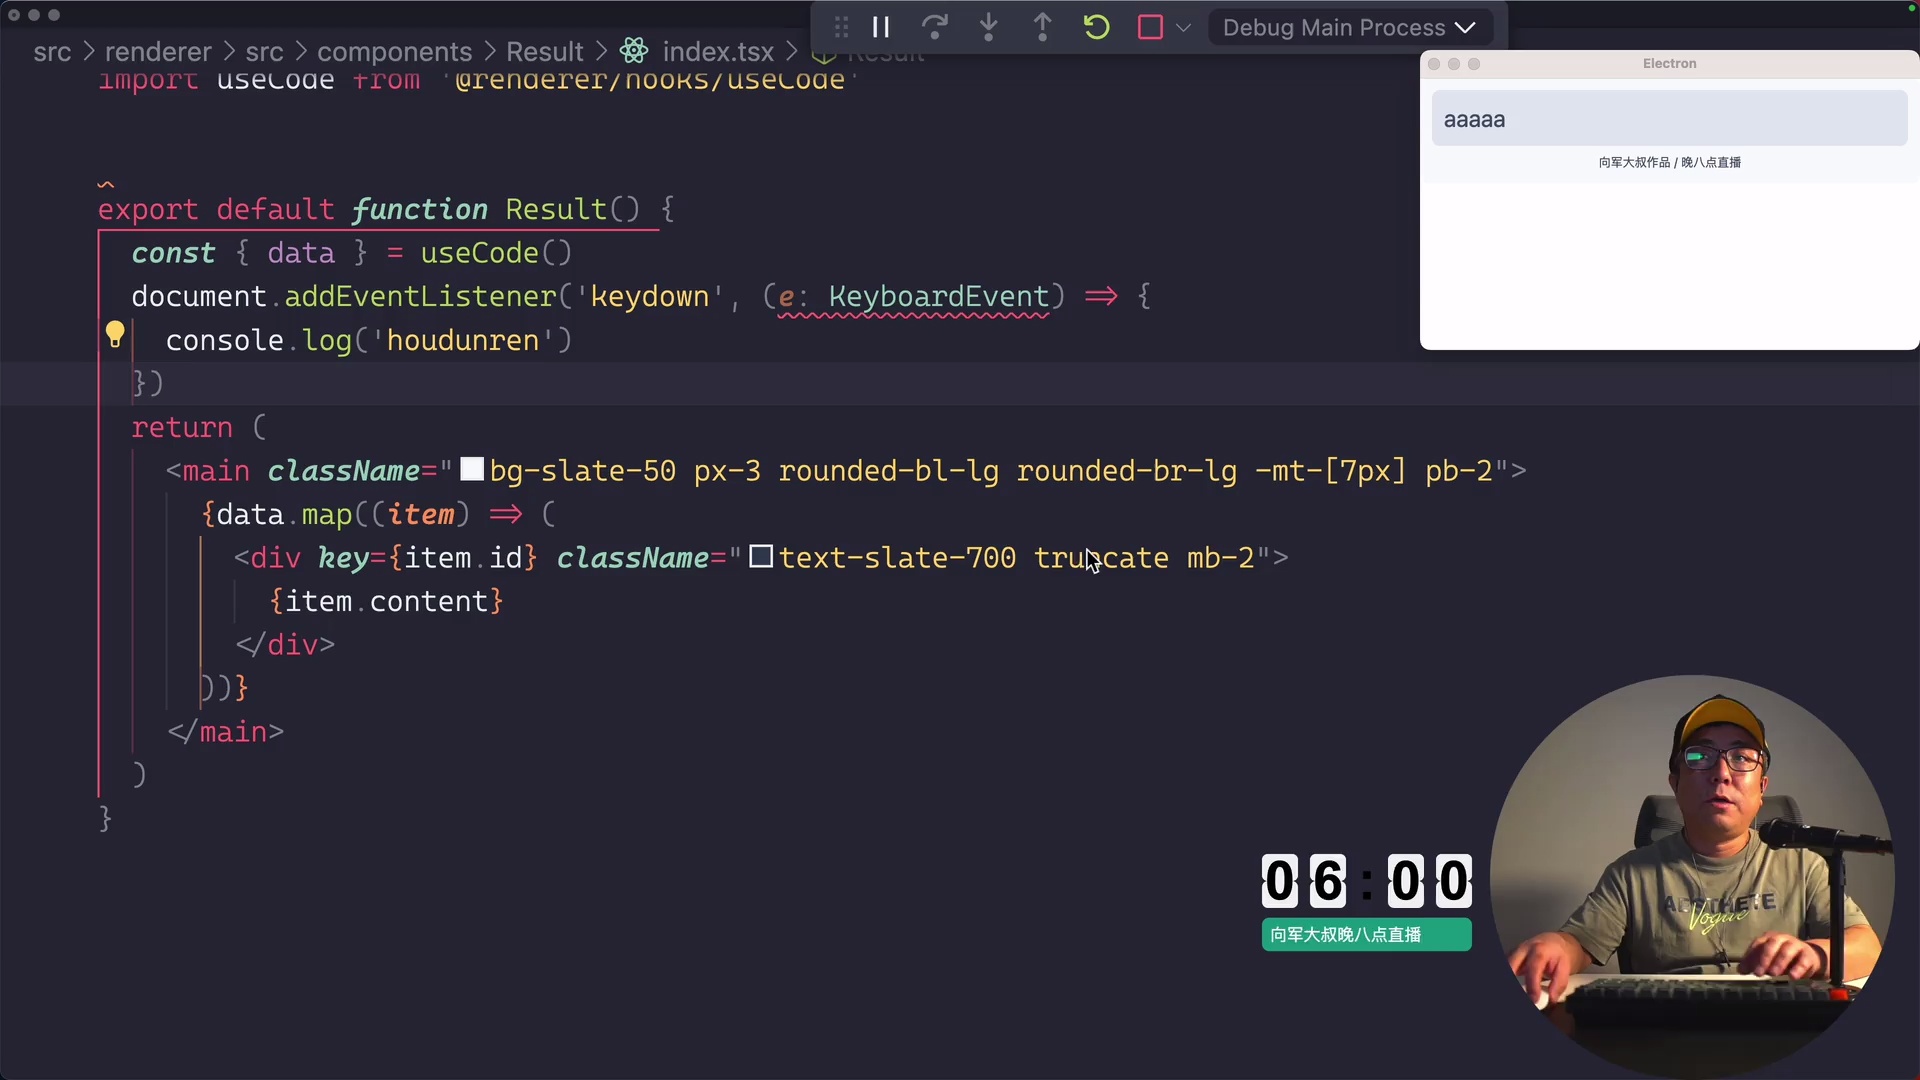Click the text-slate-700 color decorator box
The height and width of the screenshot is (1080, 1920).
(x=760, y=557)
